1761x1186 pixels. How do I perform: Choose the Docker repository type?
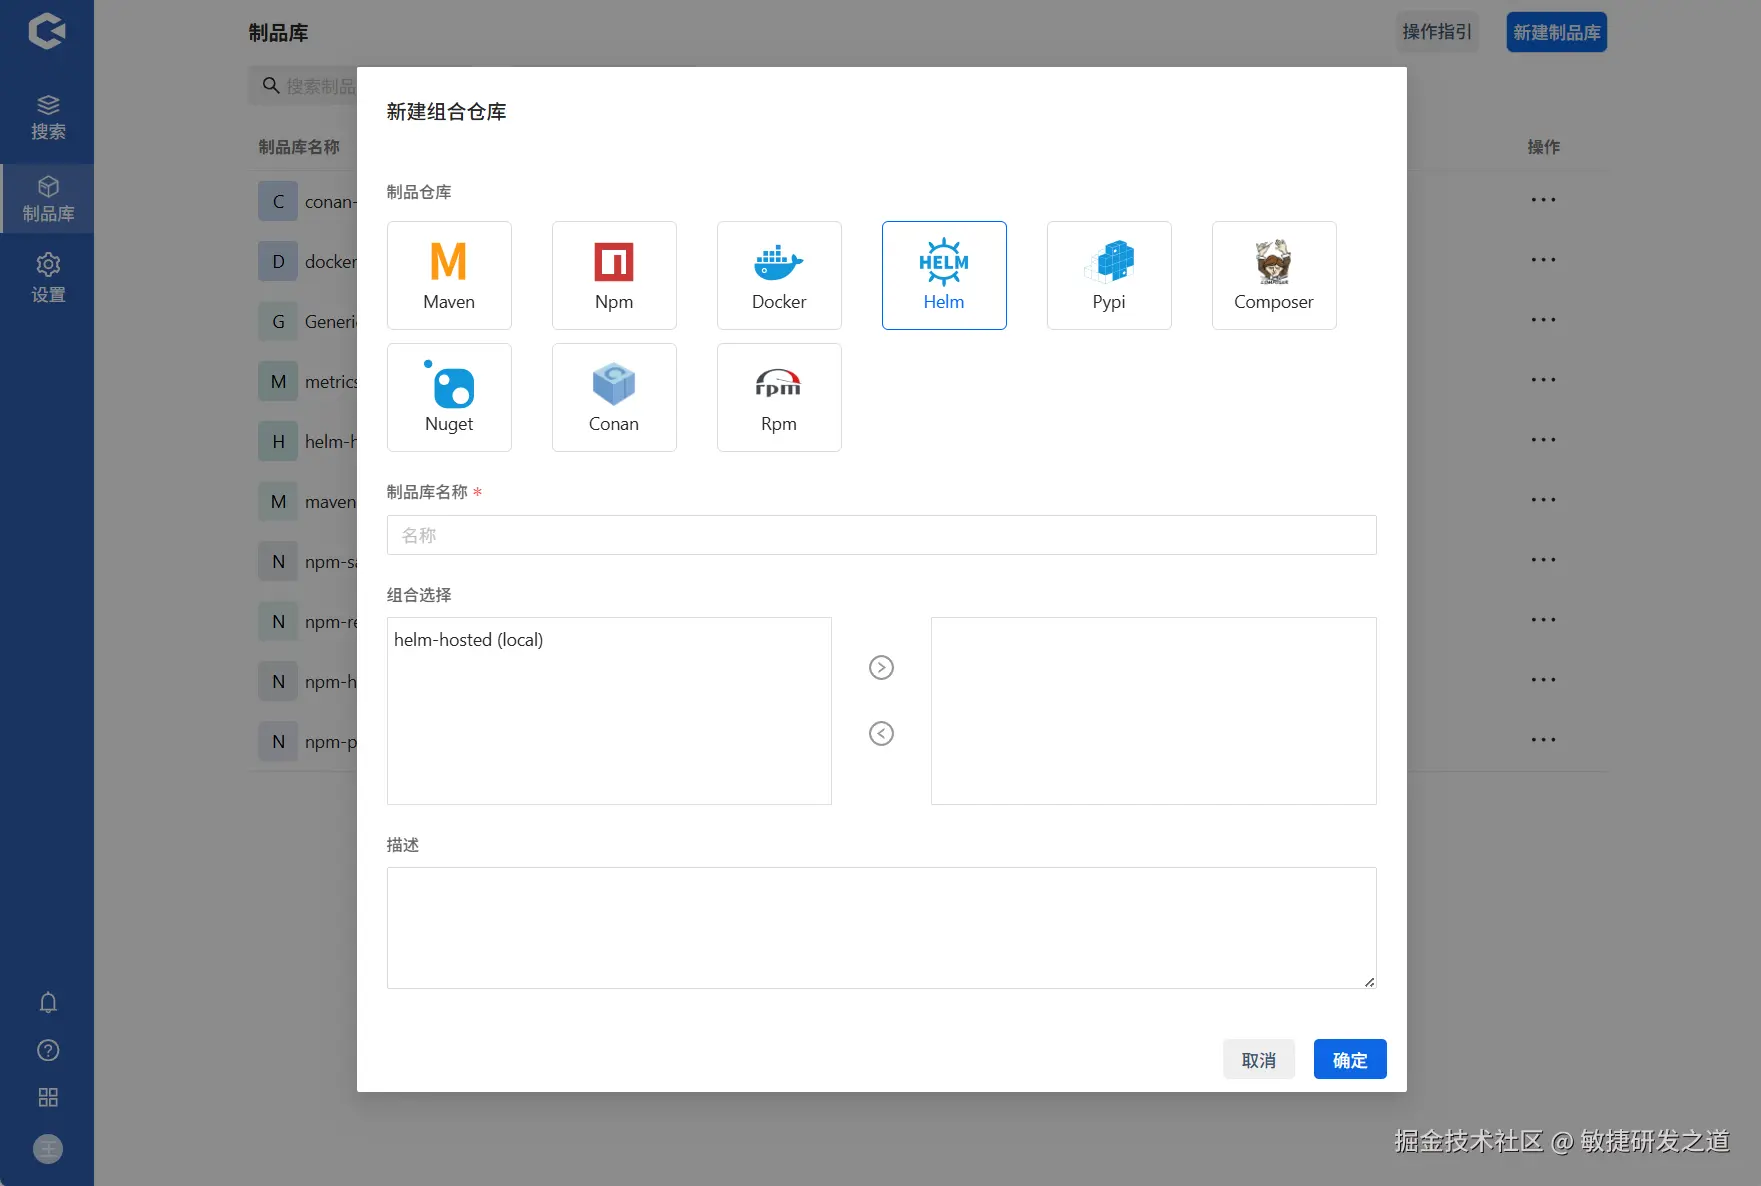click(x=779, y=275)
